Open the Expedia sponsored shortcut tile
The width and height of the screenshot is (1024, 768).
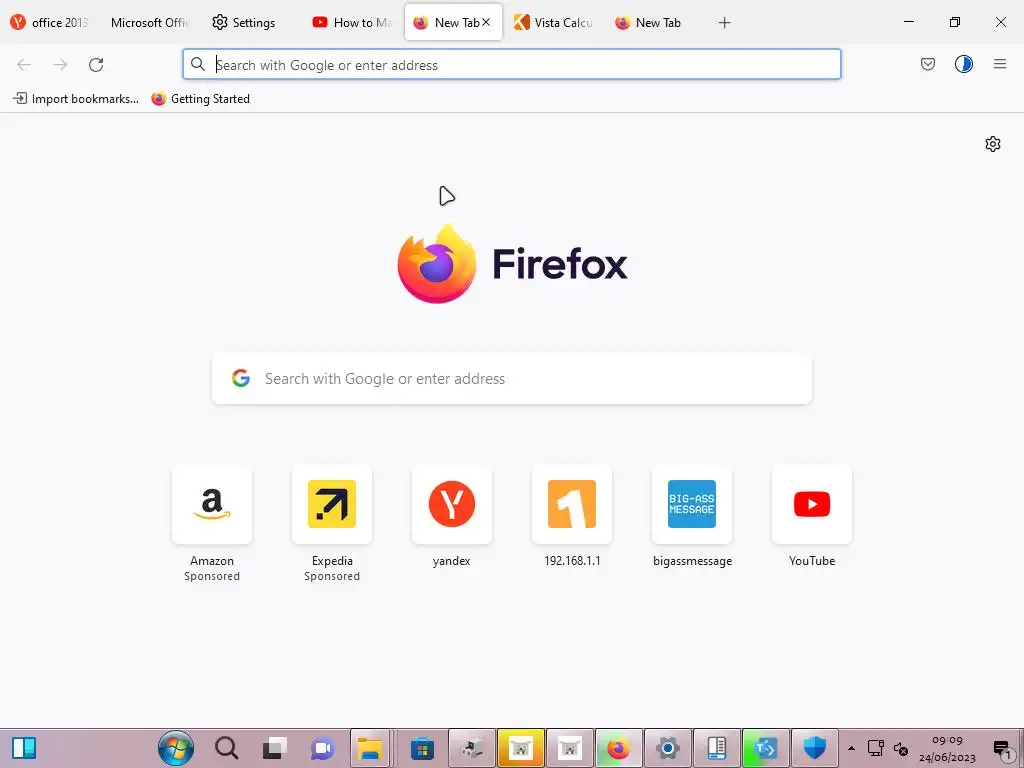332,504
